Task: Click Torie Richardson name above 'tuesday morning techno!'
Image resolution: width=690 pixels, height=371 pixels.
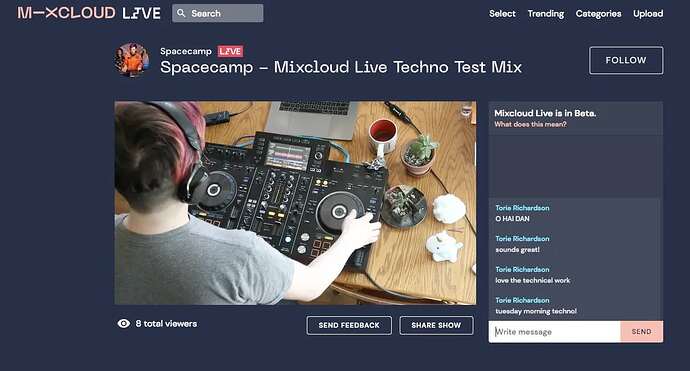Action: [522, 300]
